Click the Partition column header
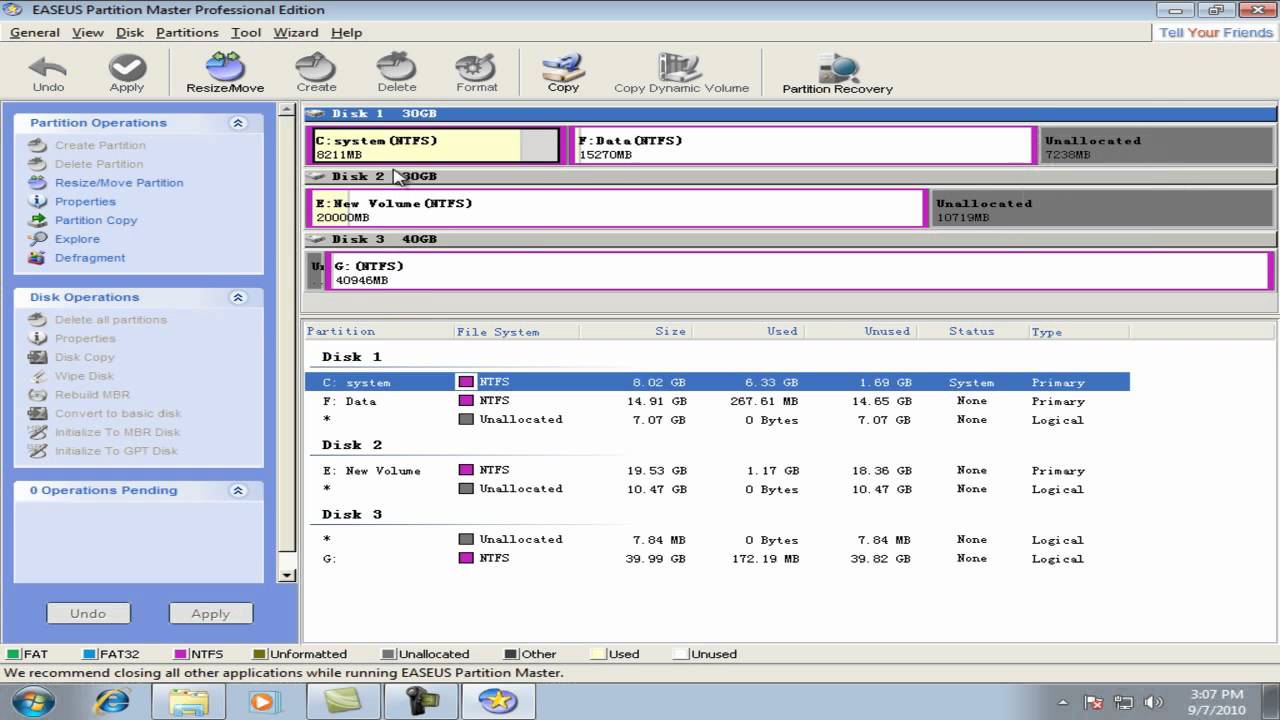1280x720 pixels. pyautogui.click(x=378, y=331)
